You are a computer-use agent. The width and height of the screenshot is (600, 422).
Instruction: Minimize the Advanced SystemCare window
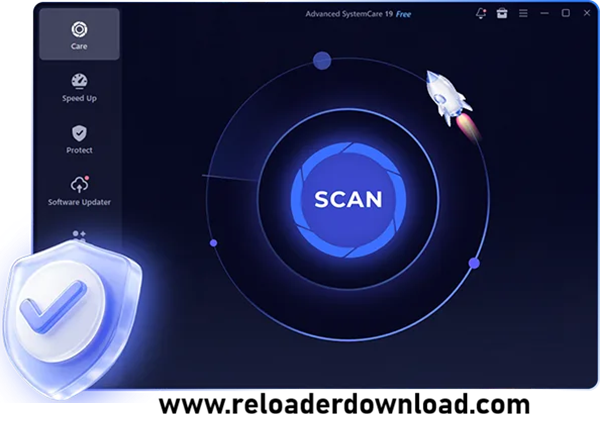tap(544, 13)
